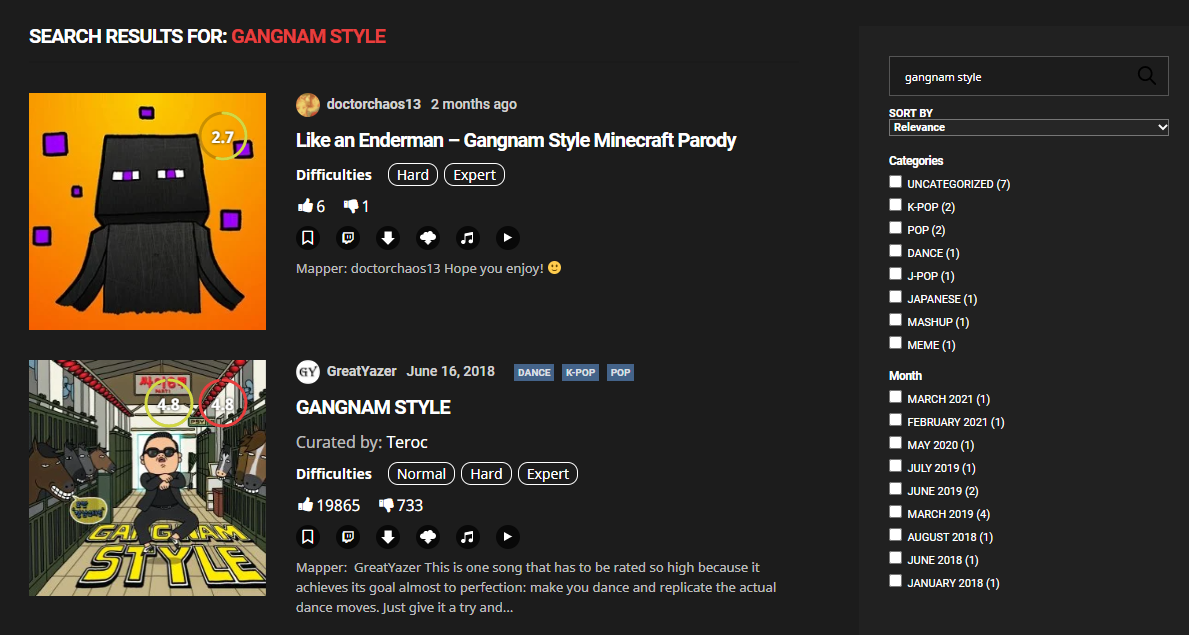The width and height of the screenshot is (1189, 635).
Task: Check the MASHUP (1) category filter
Action: [x=896, y=320]
